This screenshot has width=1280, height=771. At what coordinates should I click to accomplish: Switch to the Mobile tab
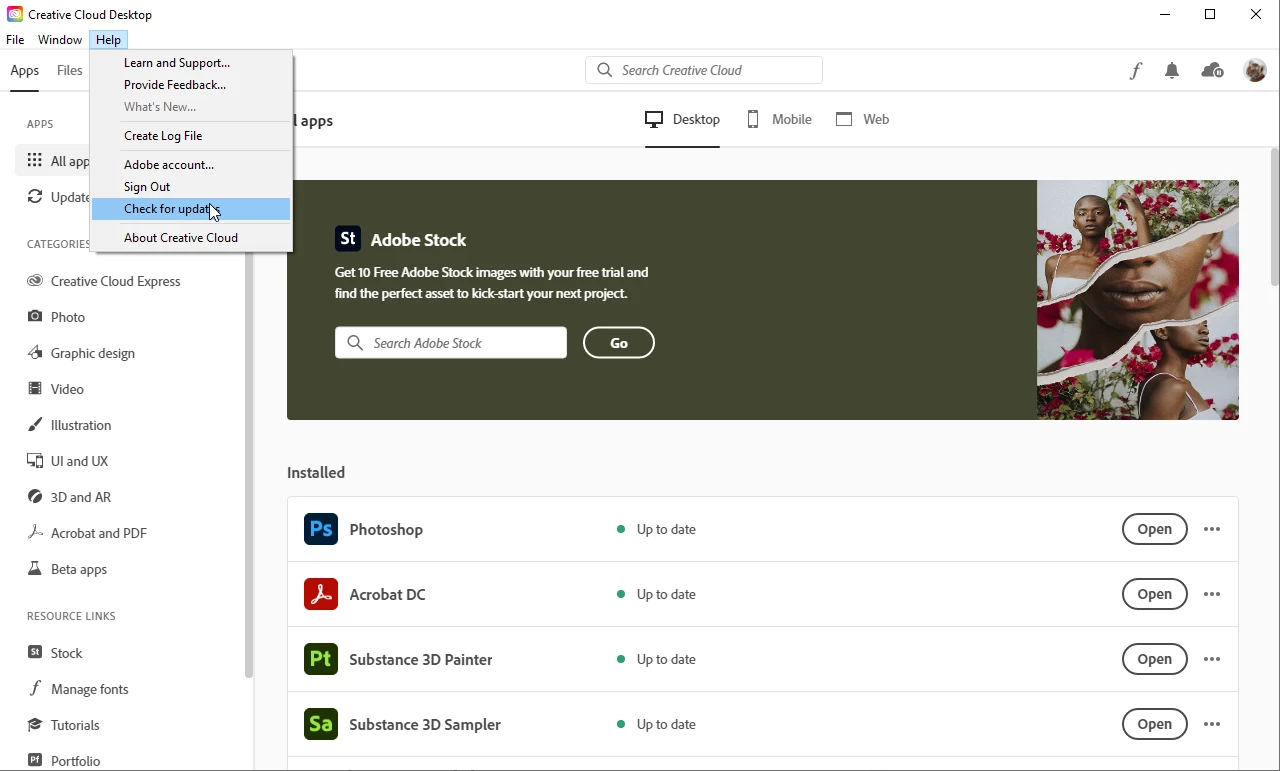pos(779,119)
